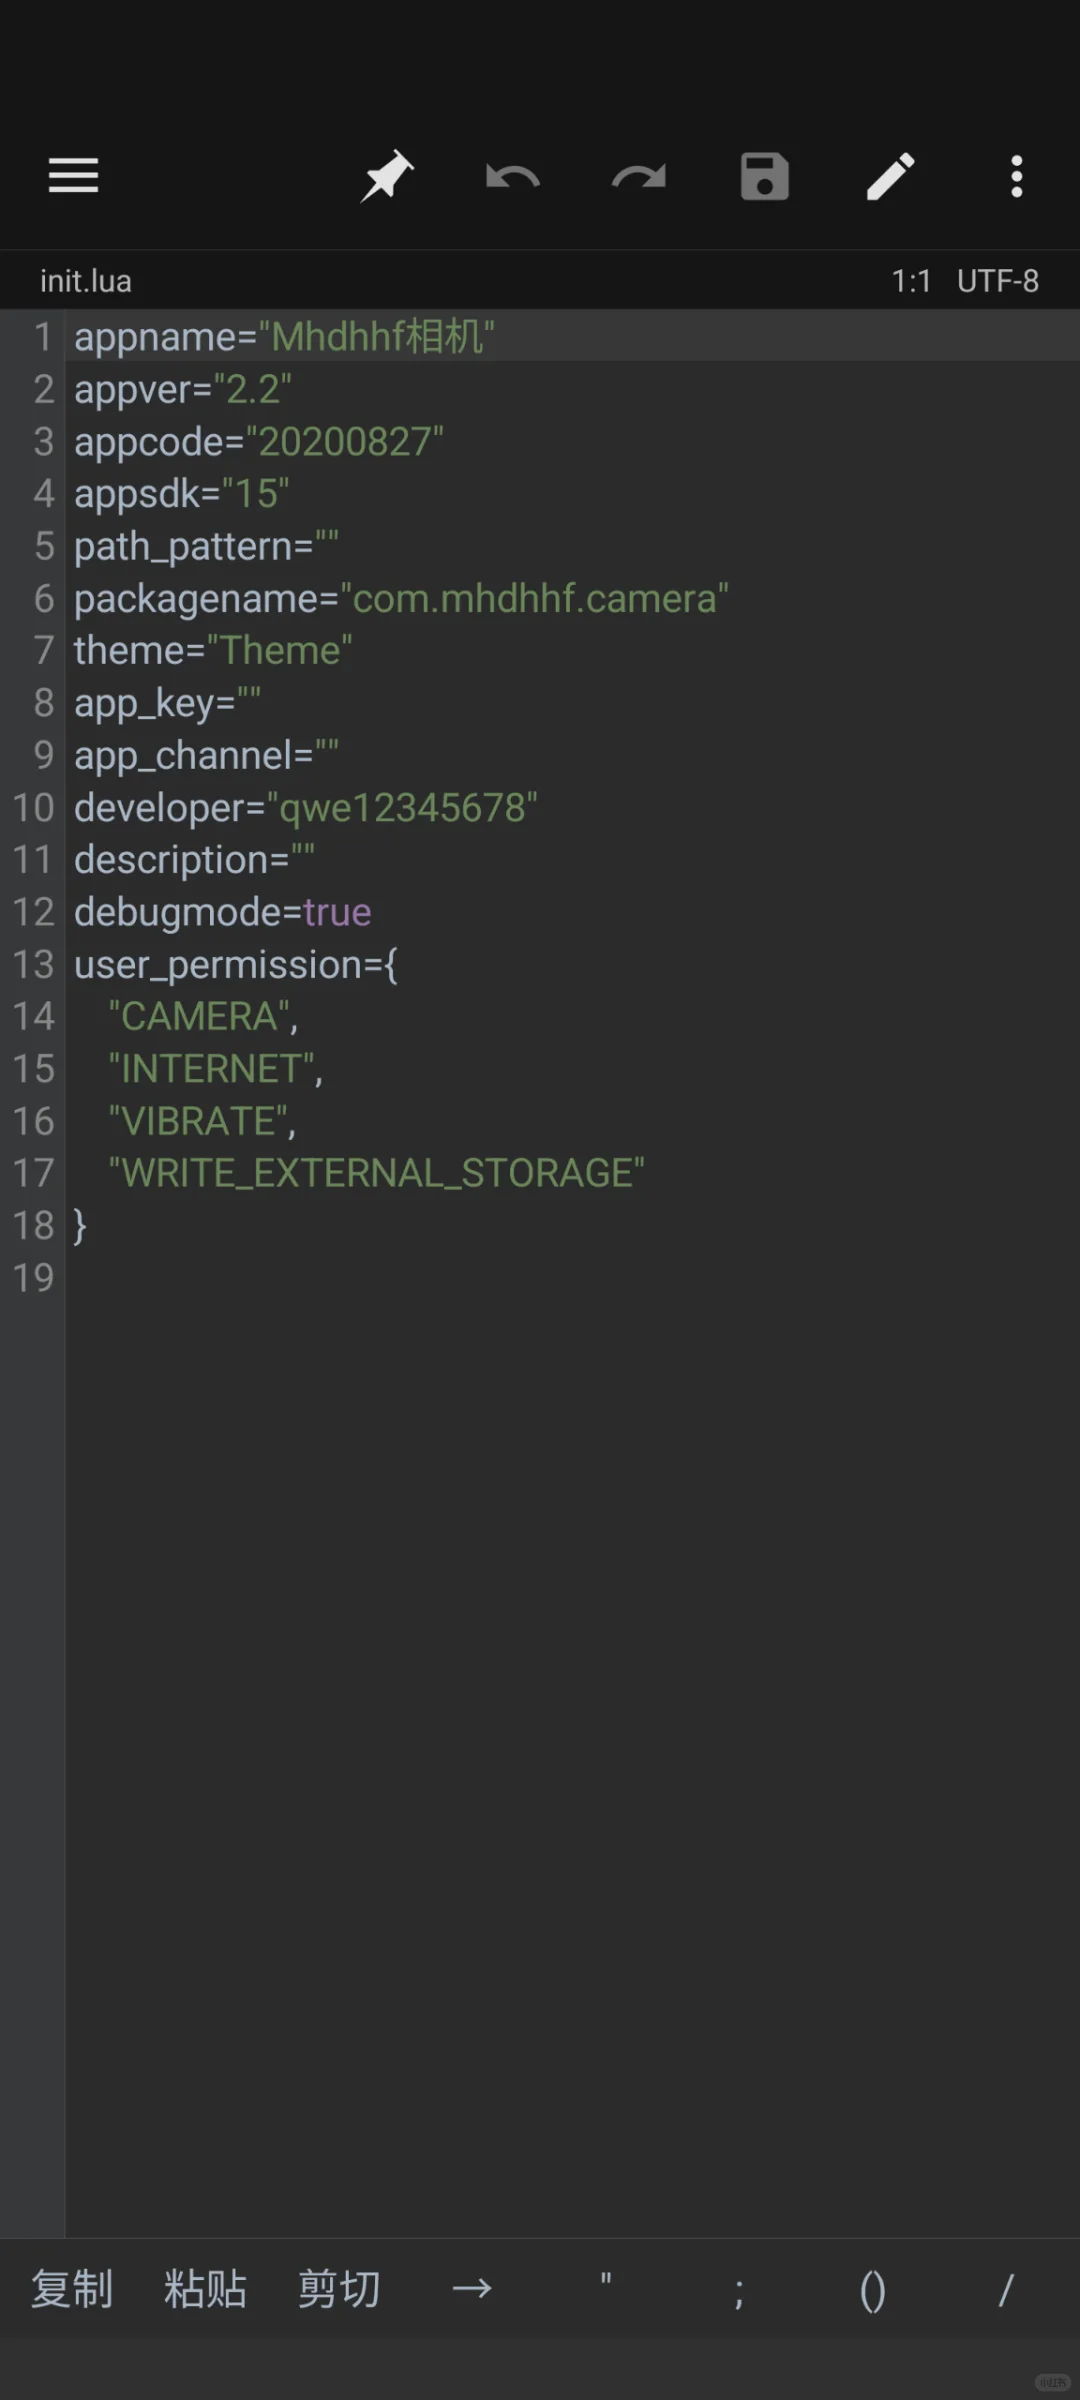Screen dimensions: 1080x2400
Task: Insert parentheses from the symbol bar
Action: click(x=872, y=2288)
